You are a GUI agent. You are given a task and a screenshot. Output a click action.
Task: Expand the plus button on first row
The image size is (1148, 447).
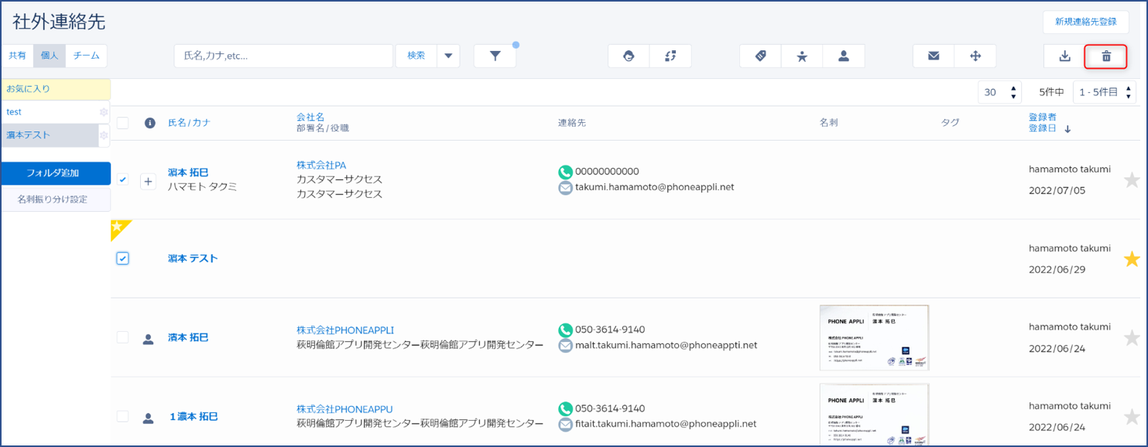tap(148, 182)
